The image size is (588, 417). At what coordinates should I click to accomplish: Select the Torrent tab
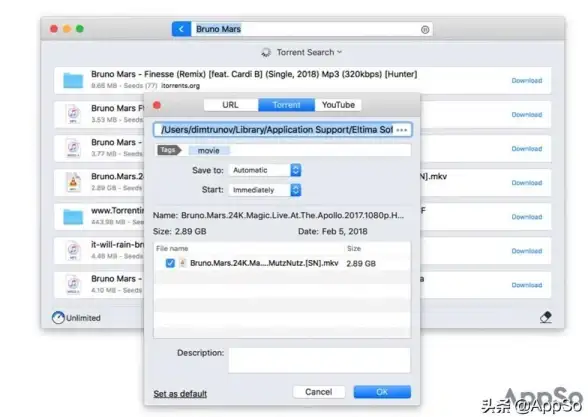(286, 105)
